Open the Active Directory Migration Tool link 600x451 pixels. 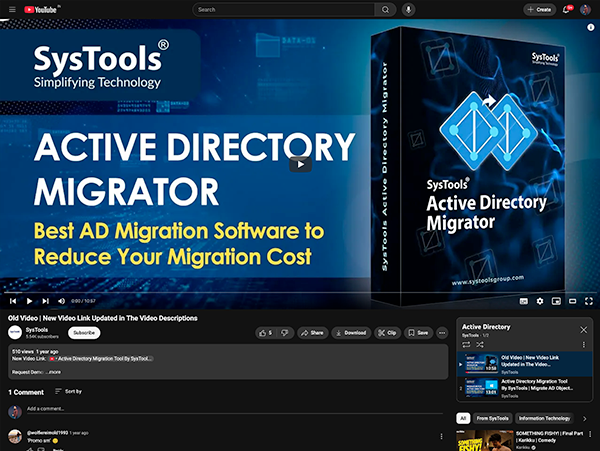pyautogui.click(x=101, y=359)
